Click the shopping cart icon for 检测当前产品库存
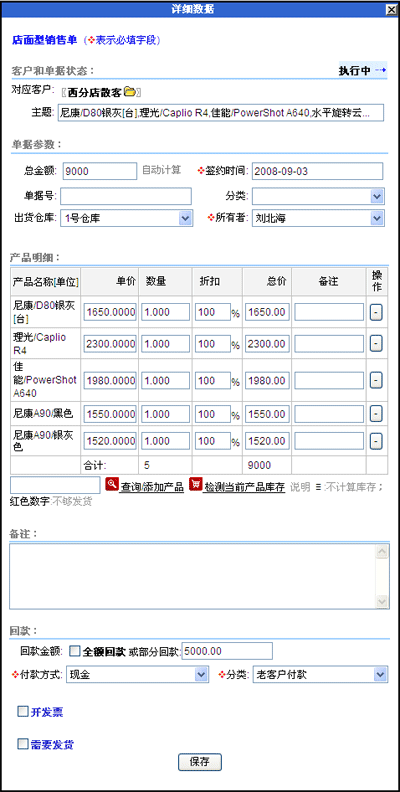 195,485
